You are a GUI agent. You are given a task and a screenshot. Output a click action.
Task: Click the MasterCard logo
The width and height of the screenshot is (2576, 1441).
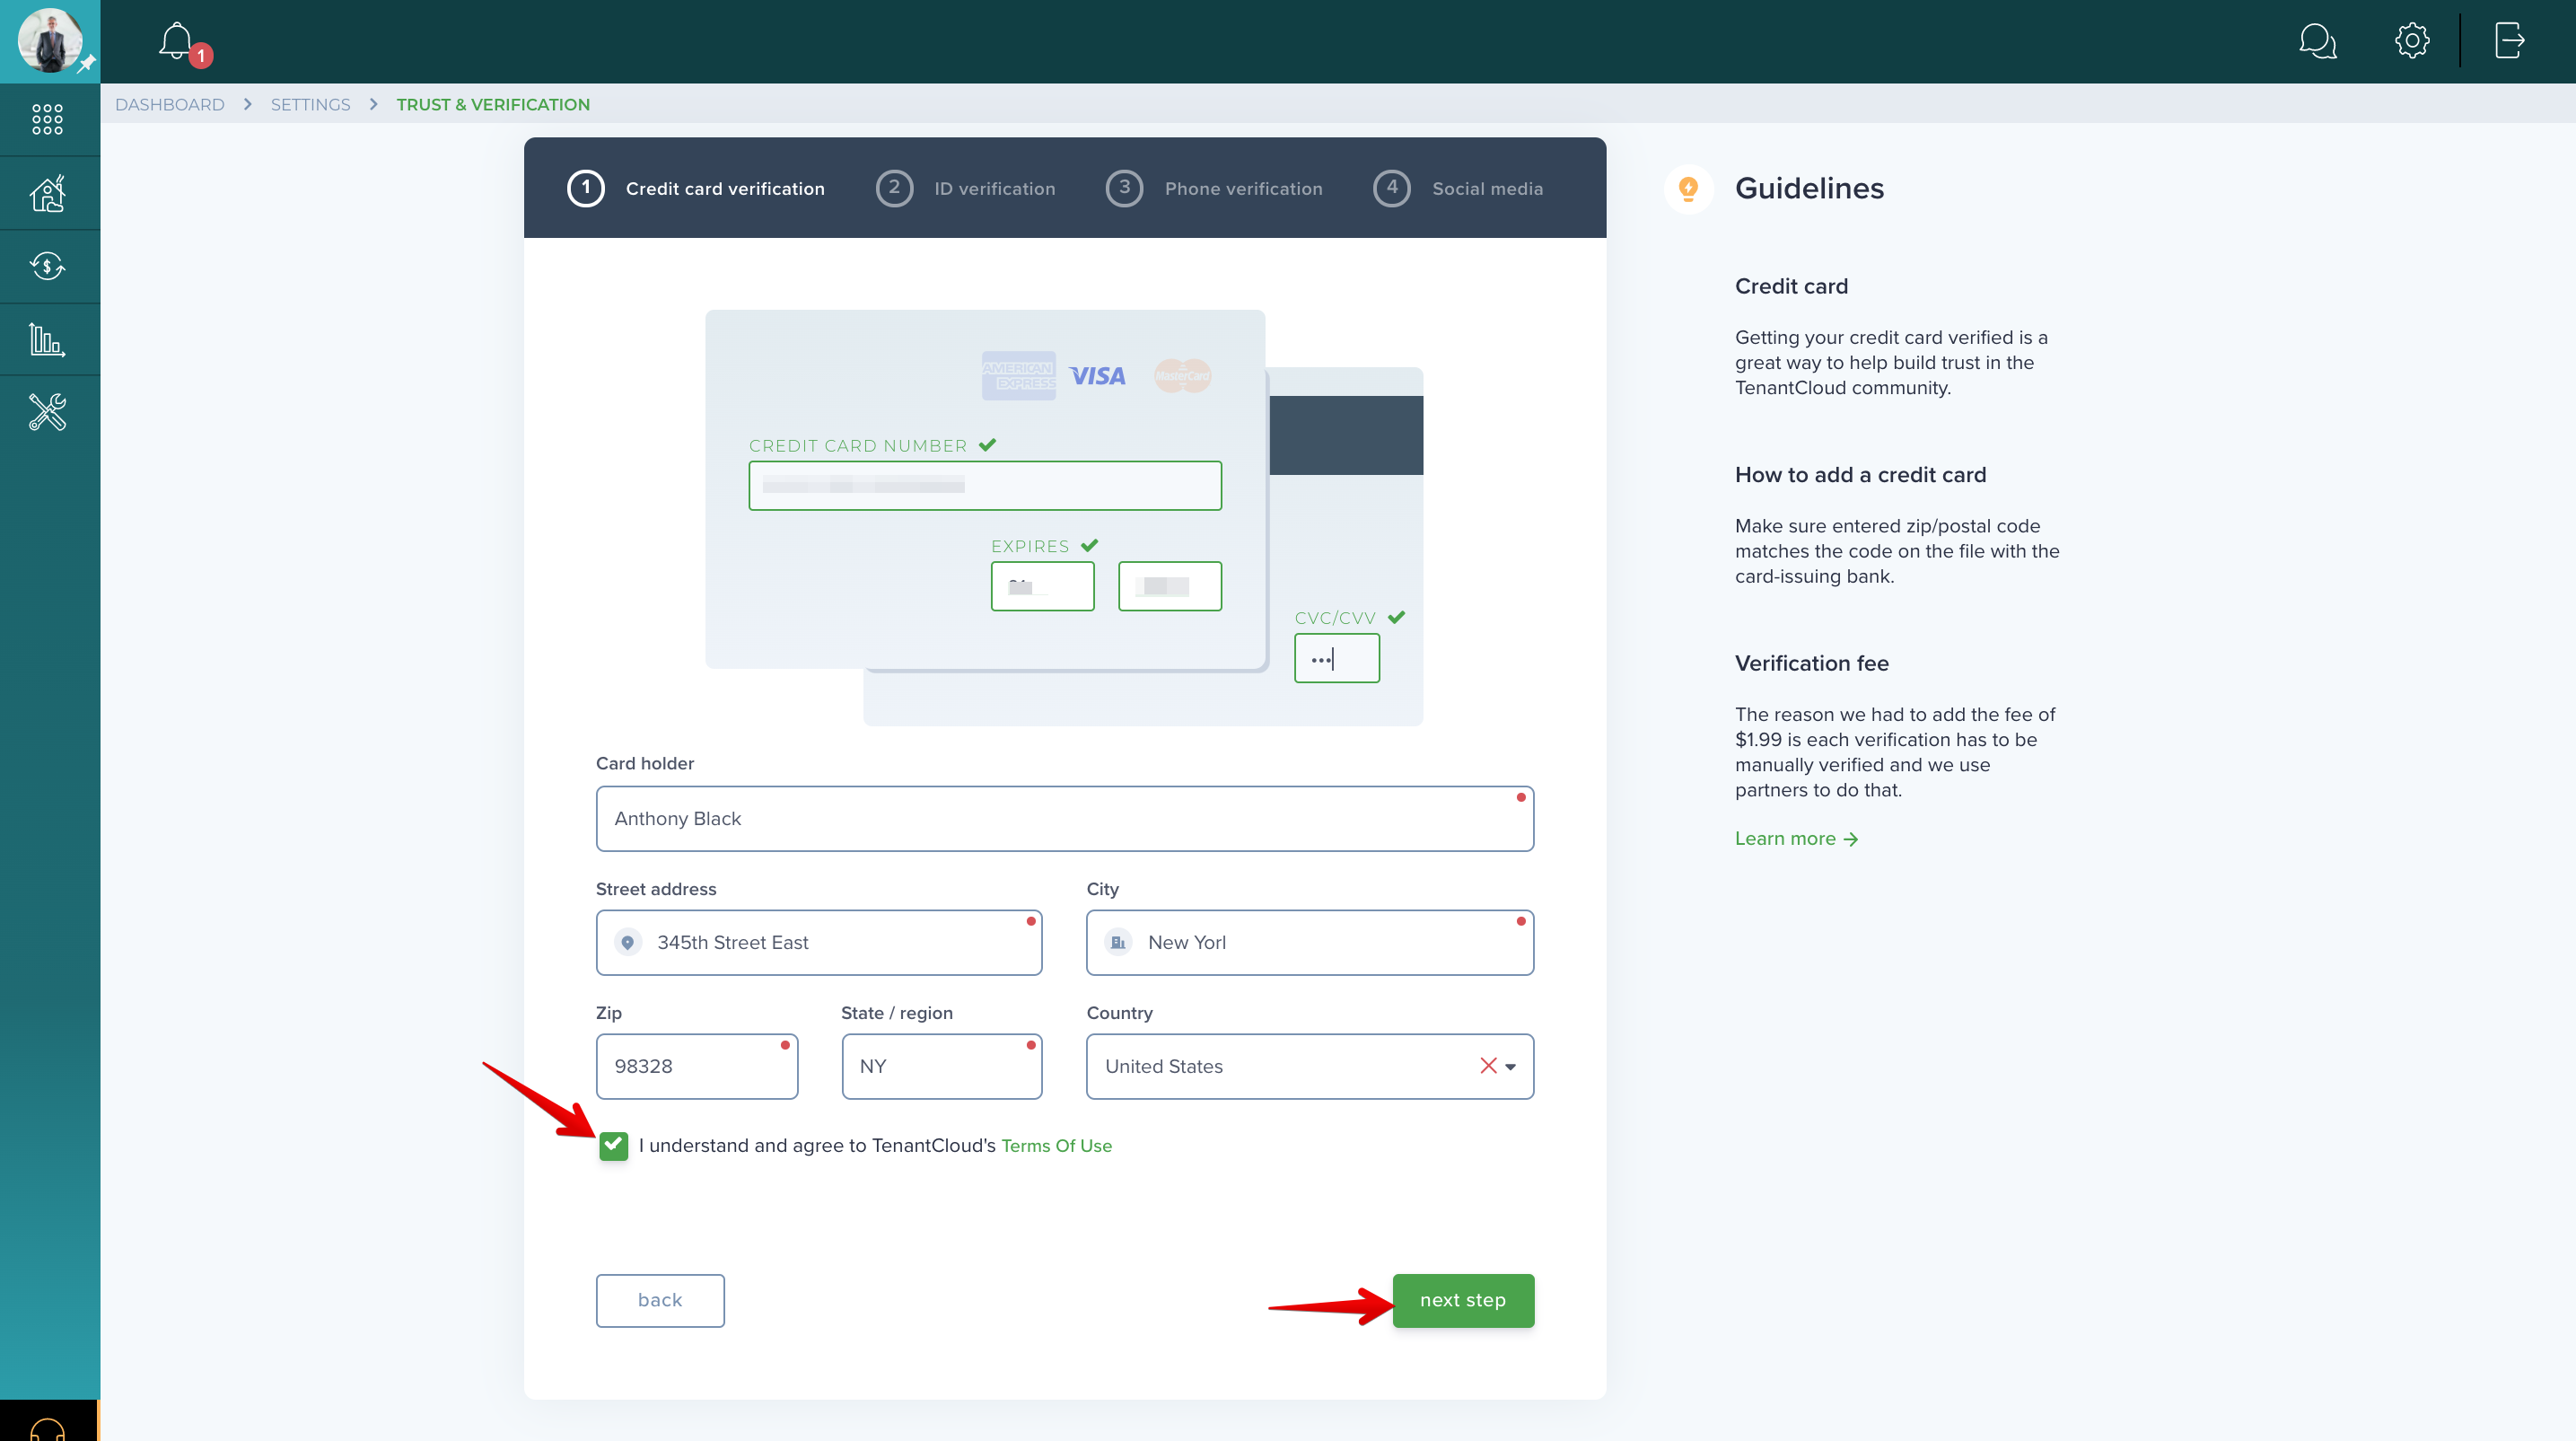click(x=1182, y=376)
